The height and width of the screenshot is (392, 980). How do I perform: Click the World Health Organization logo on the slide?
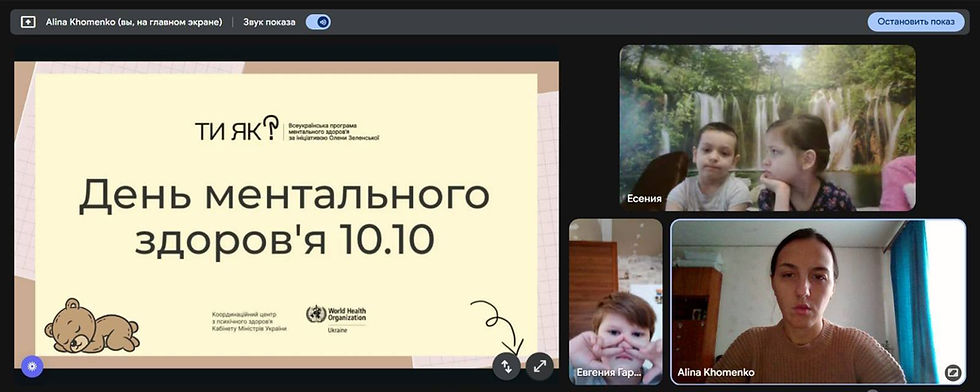click(336, 318)
